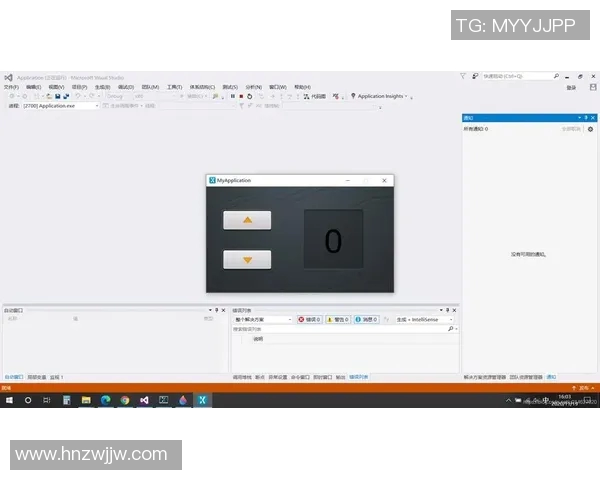Switch to the 解决方案资源管理器 tab
Viewport: 600px width, 480px height.
coord(485,377)
